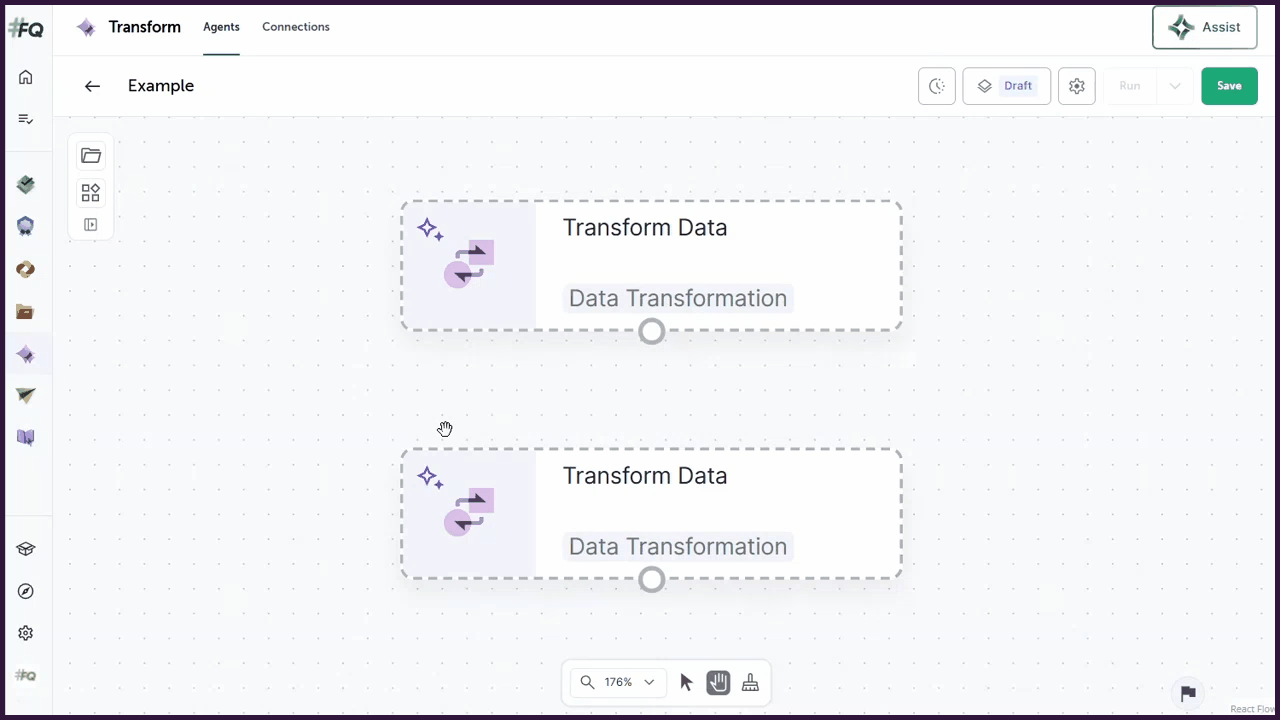Viewport: 1280px width, 720px height.
Task: Click the flag icon at bottom right
Action: tap(1188, 693)
